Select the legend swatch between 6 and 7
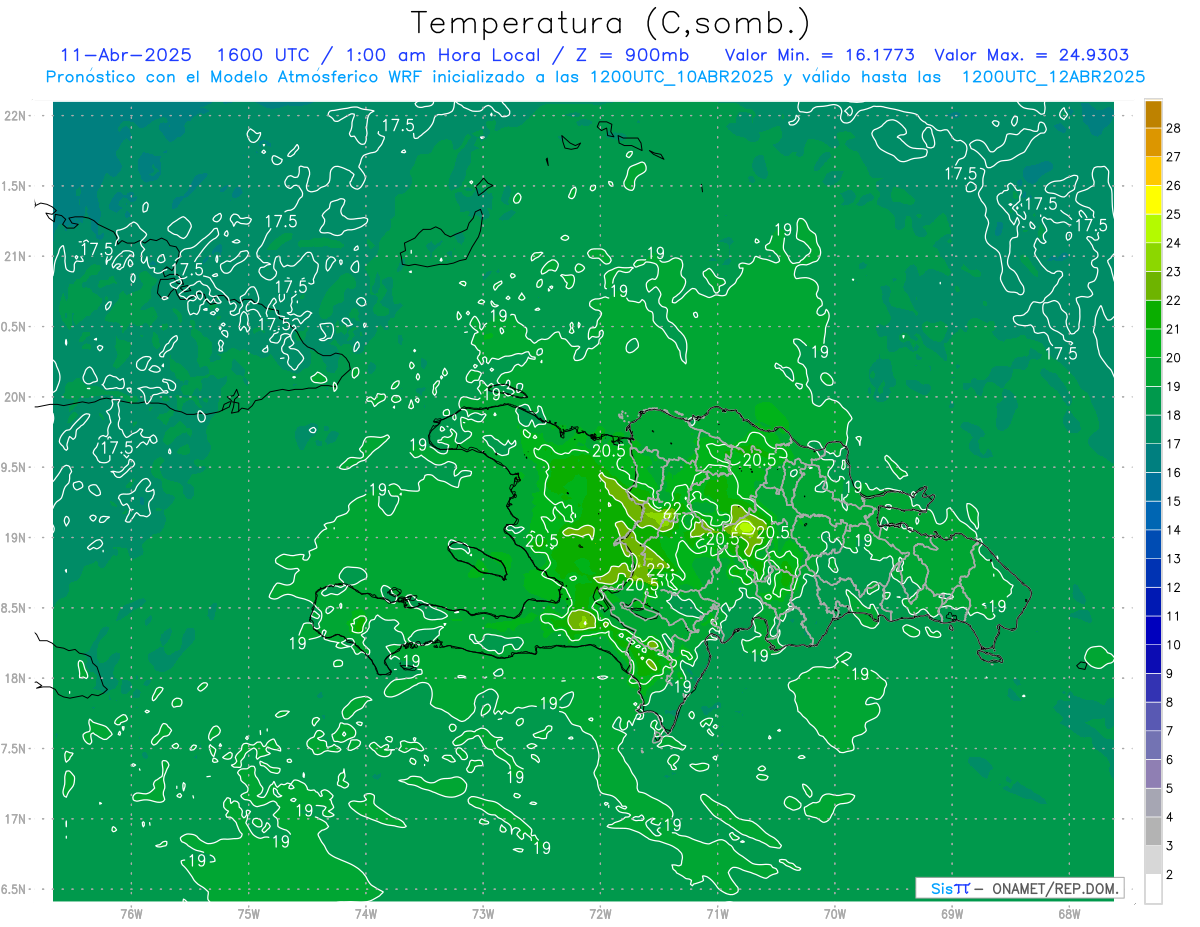The width and height of the screenshot is (1200, 927). (1153, 745)
